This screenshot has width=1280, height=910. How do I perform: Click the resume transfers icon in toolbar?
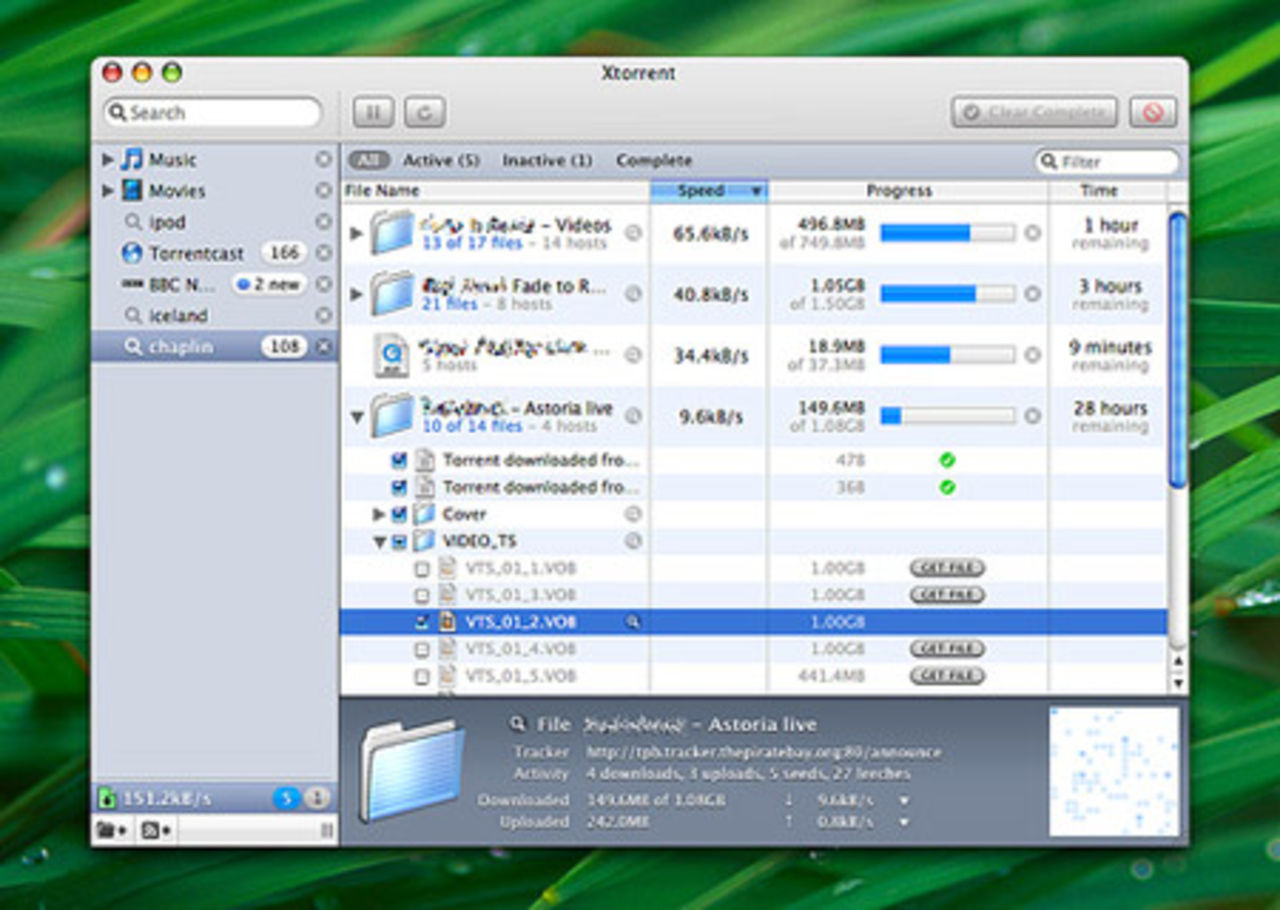pyautogui.click(x=425, y=112)
